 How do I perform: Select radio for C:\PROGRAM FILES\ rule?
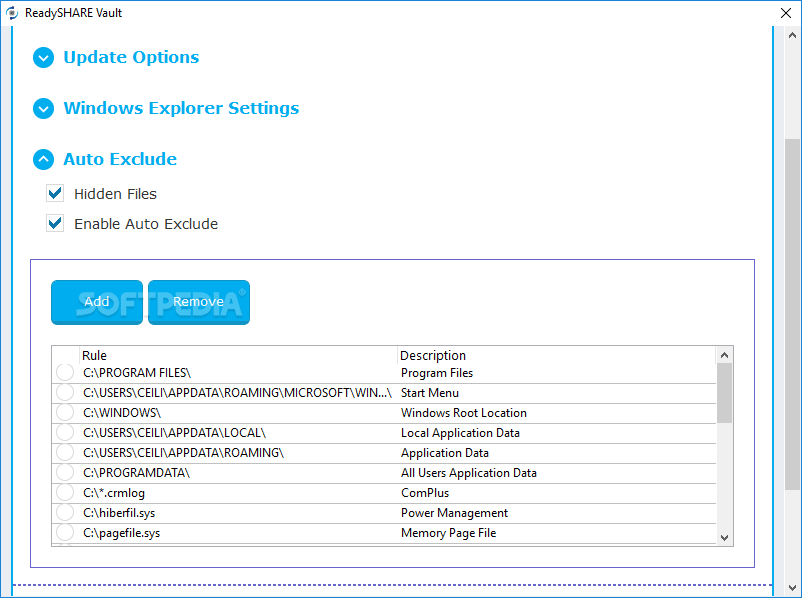pyautogui.click(x=65, y=372)
